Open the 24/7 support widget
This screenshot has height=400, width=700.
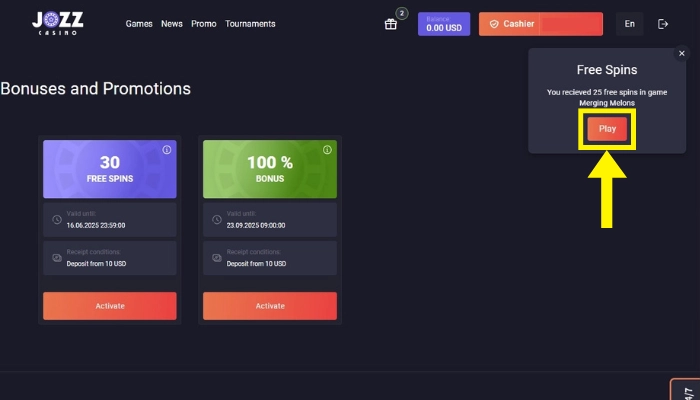click(x=684, y=390)
